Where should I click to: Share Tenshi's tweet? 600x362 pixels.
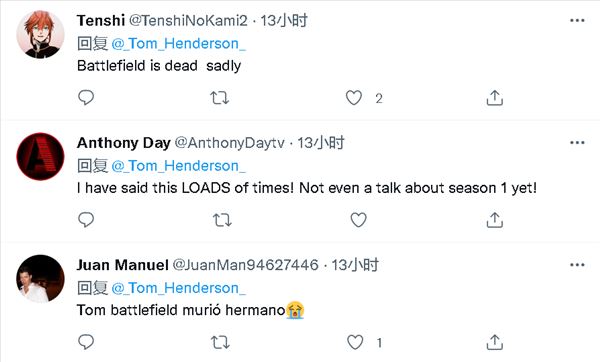click(494, 98)
